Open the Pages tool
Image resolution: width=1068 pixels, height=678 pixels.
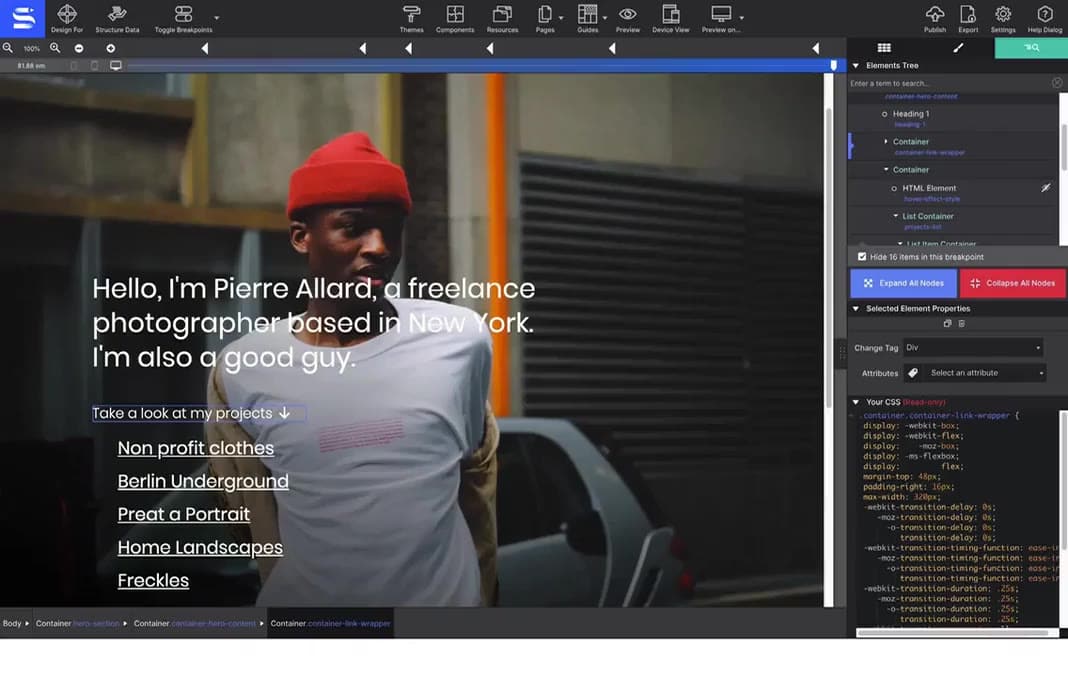(544, 18)
